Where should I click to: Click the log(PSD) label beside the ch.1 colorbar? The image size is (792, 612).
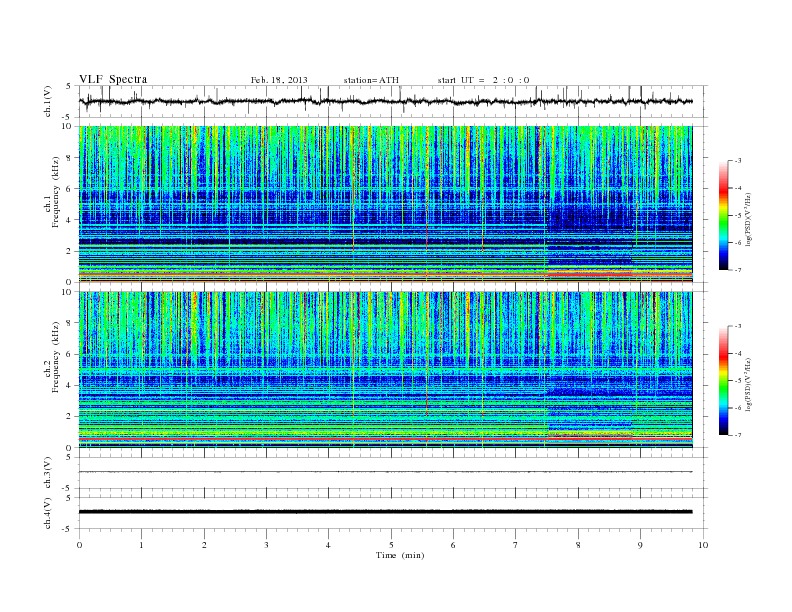(748, 219)
